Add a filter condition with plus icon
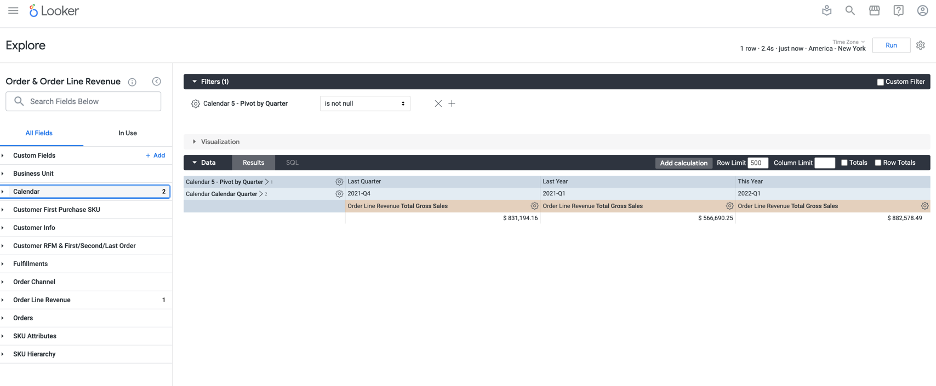This screenshot has width=936, height=386. click(x=451, y=104)
